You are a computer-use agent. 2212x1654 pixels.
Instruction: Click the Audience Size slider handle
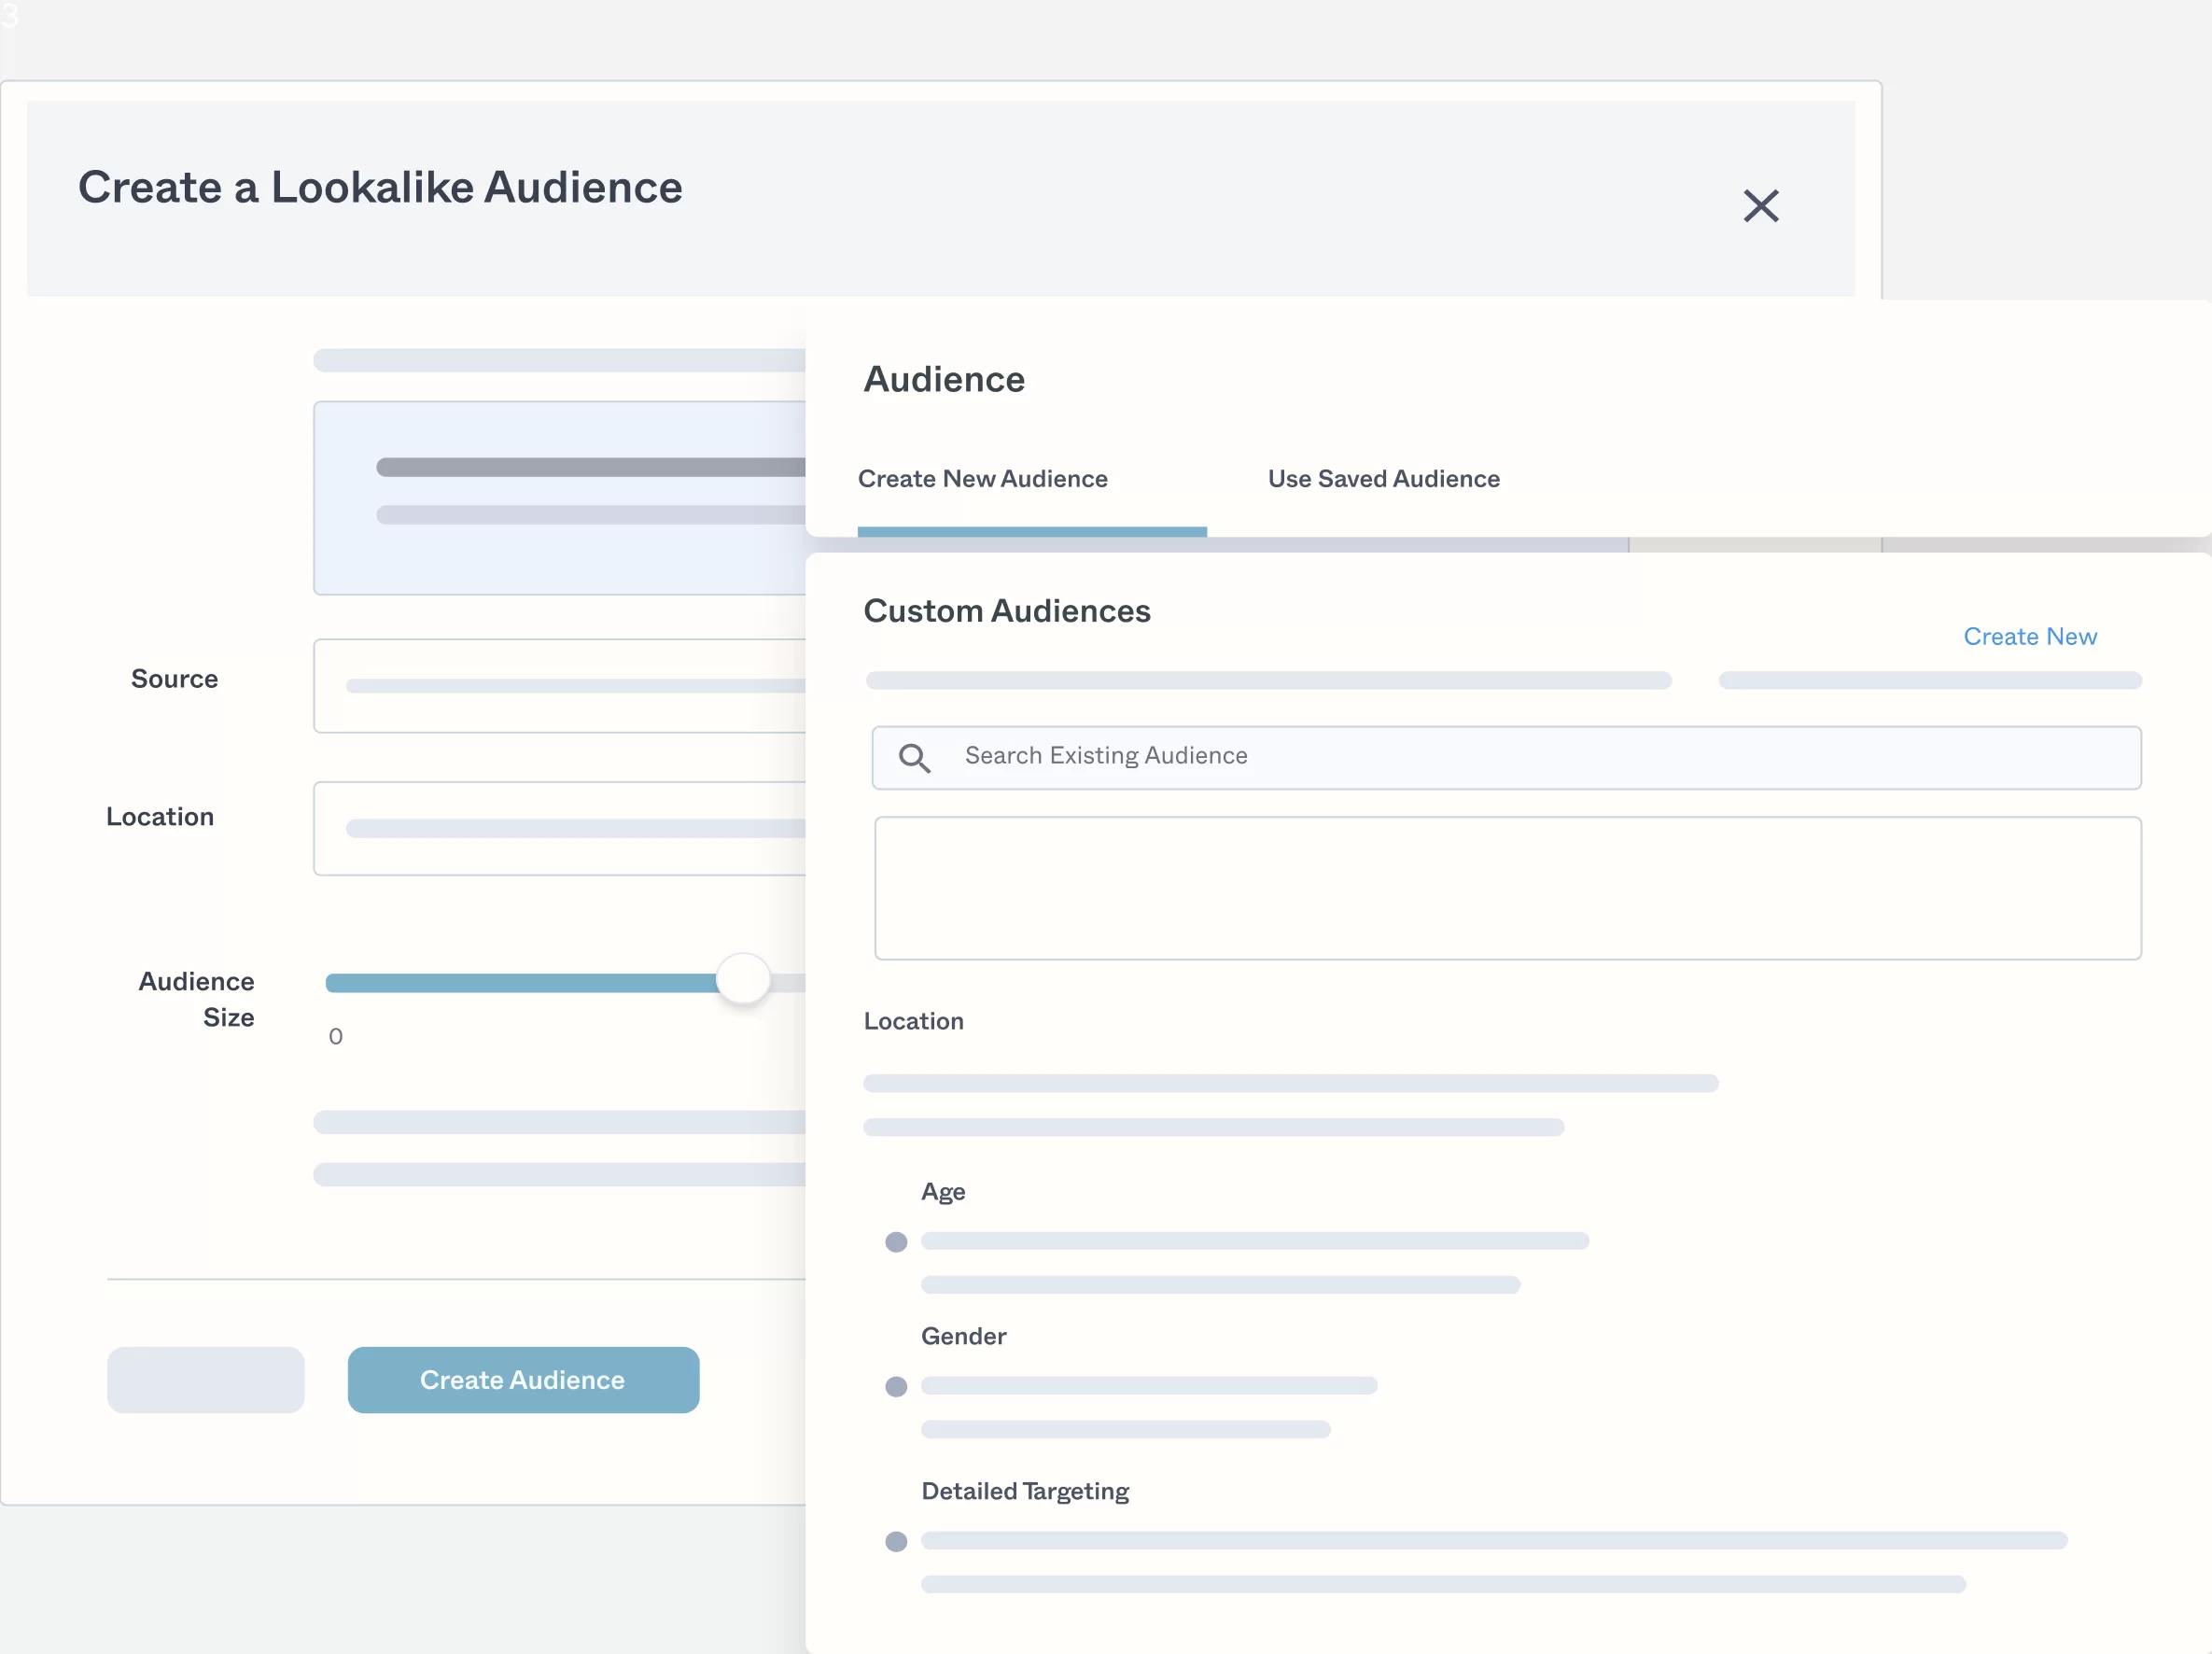743,980
